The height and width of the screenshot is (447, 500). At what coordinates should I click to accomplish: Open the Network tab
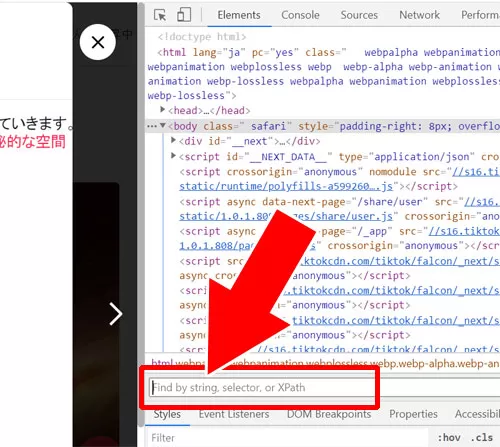419,15
